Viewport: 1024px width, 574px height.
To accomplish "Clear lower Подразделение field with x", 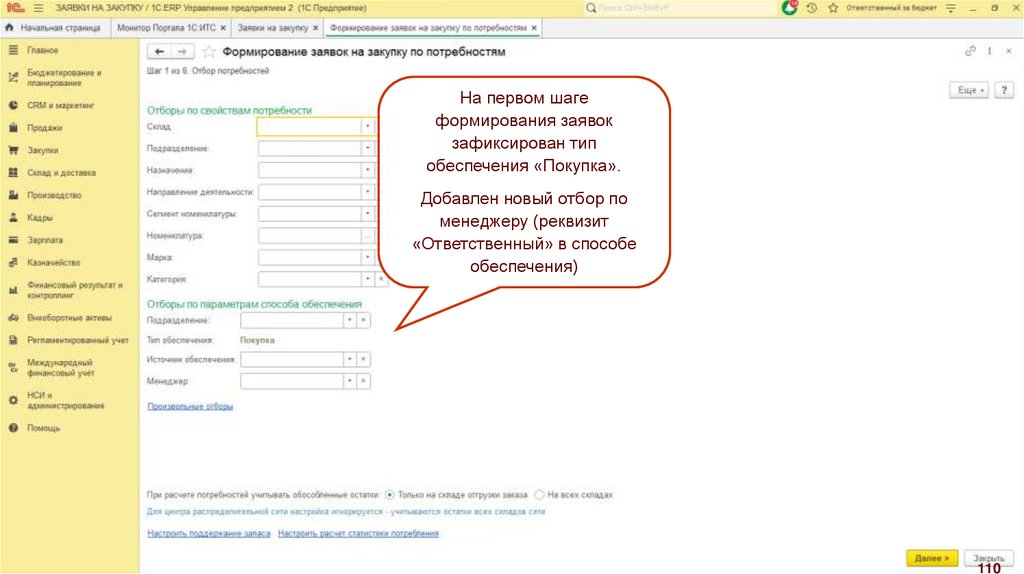I will 364,320.
